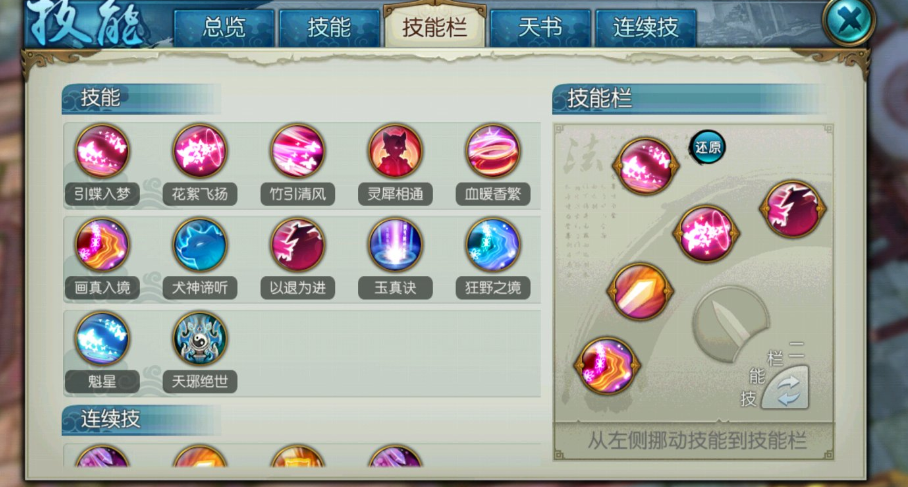
Task: Click the 还原 reset button
Action: [707, 148]
